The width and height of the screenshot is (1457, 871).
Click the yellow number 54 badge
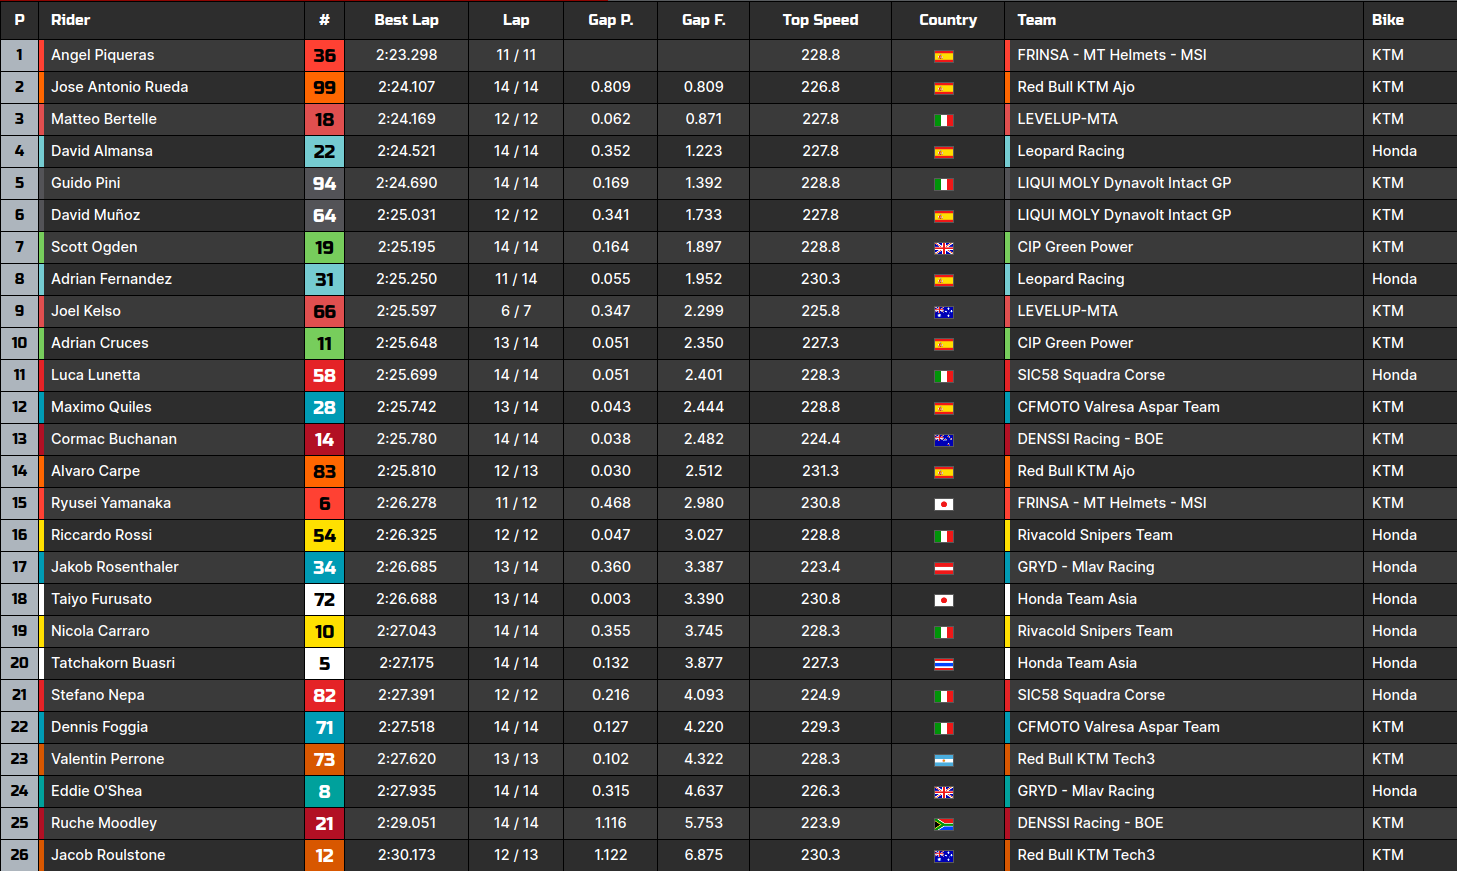coord(324,536)
